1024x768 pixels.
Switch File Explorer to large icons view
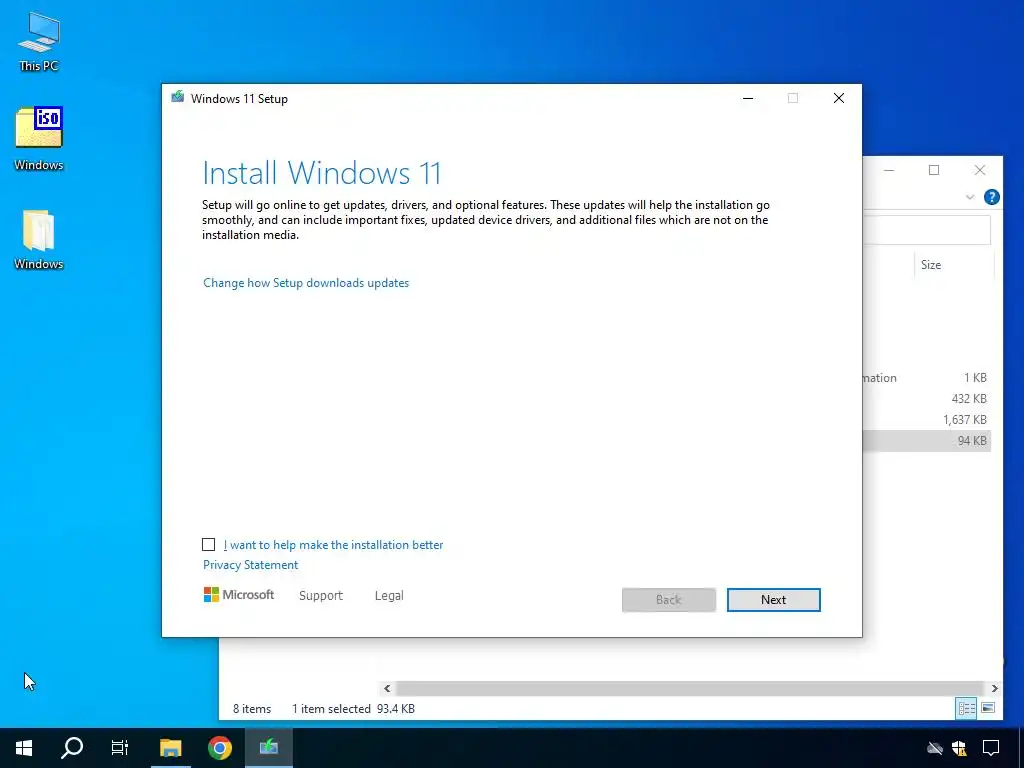coord(988,709)
